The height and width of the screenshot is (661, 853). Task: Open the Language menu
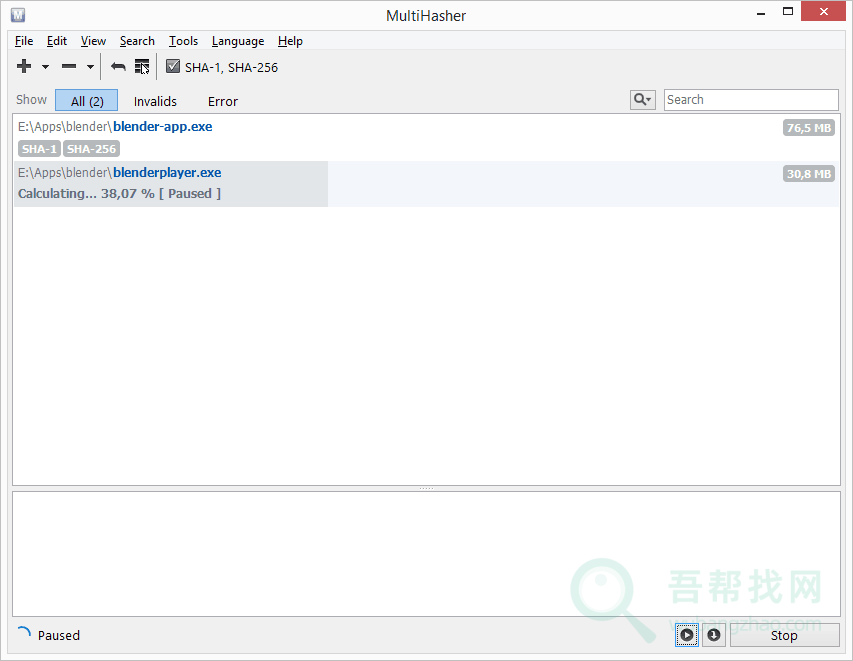tap(238, 41)
